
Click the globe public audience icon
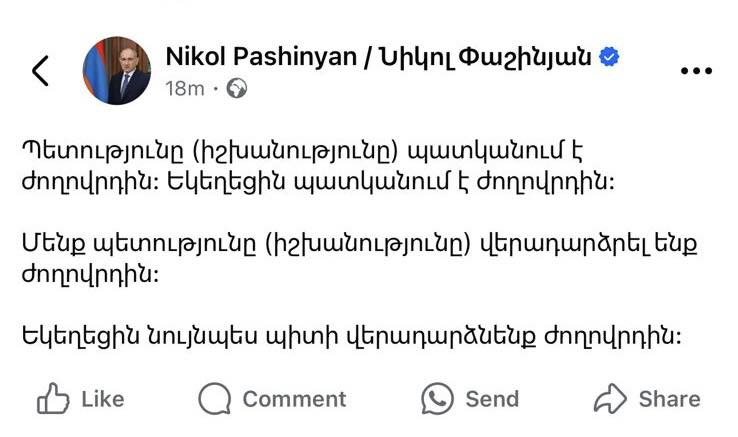[x=236, y=88]
